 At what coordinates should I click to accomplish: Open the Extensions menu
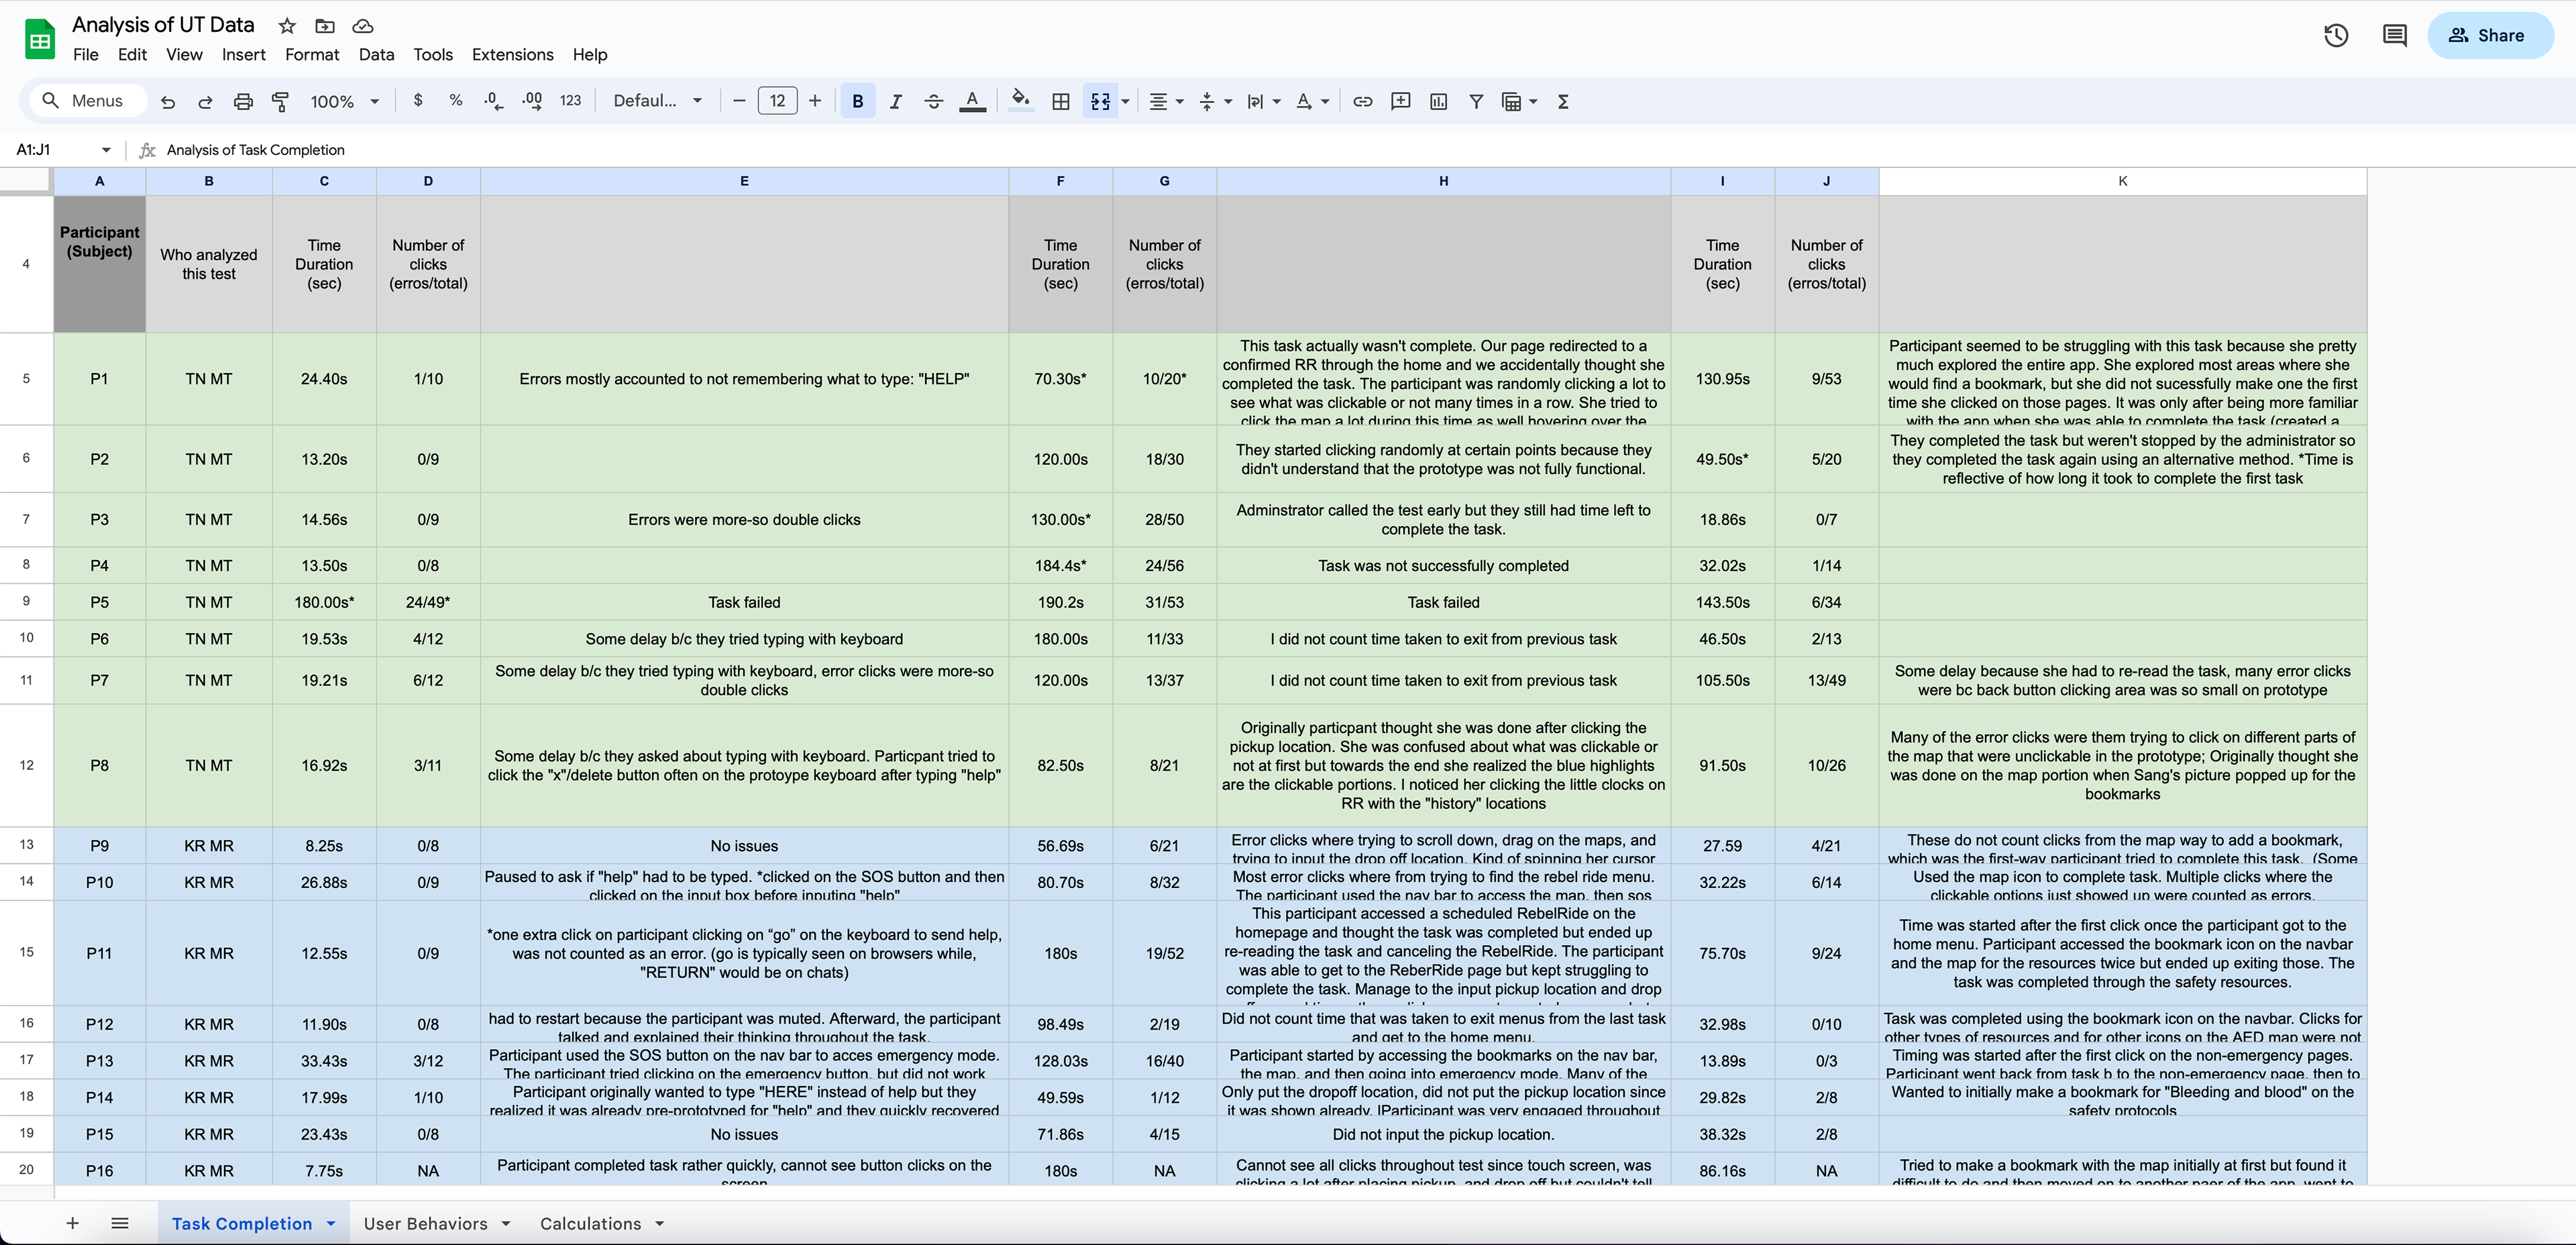click(513, 55)
